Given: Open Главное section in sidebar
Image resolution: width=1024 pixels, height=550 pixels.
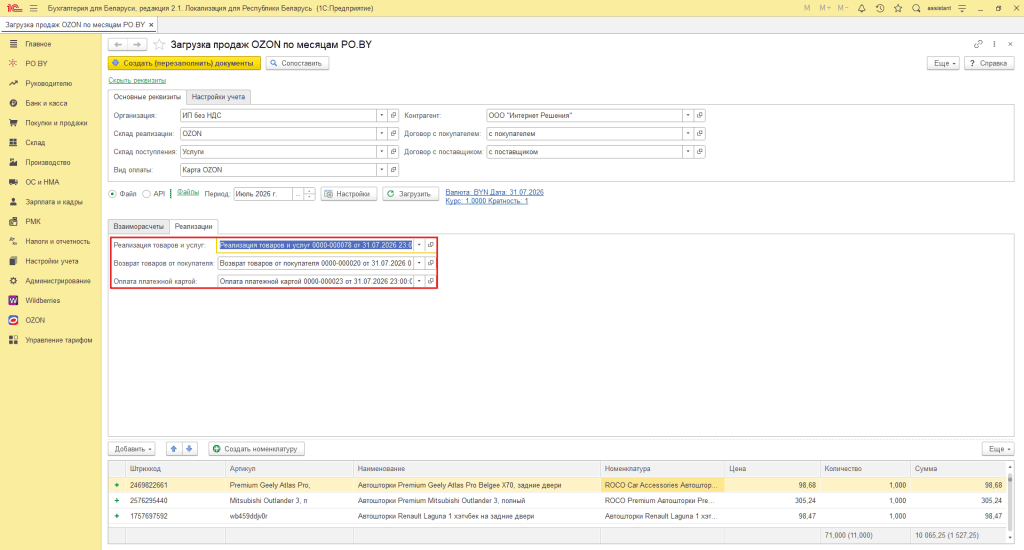Looking at the screenshot, I should [x=38, y=44].
